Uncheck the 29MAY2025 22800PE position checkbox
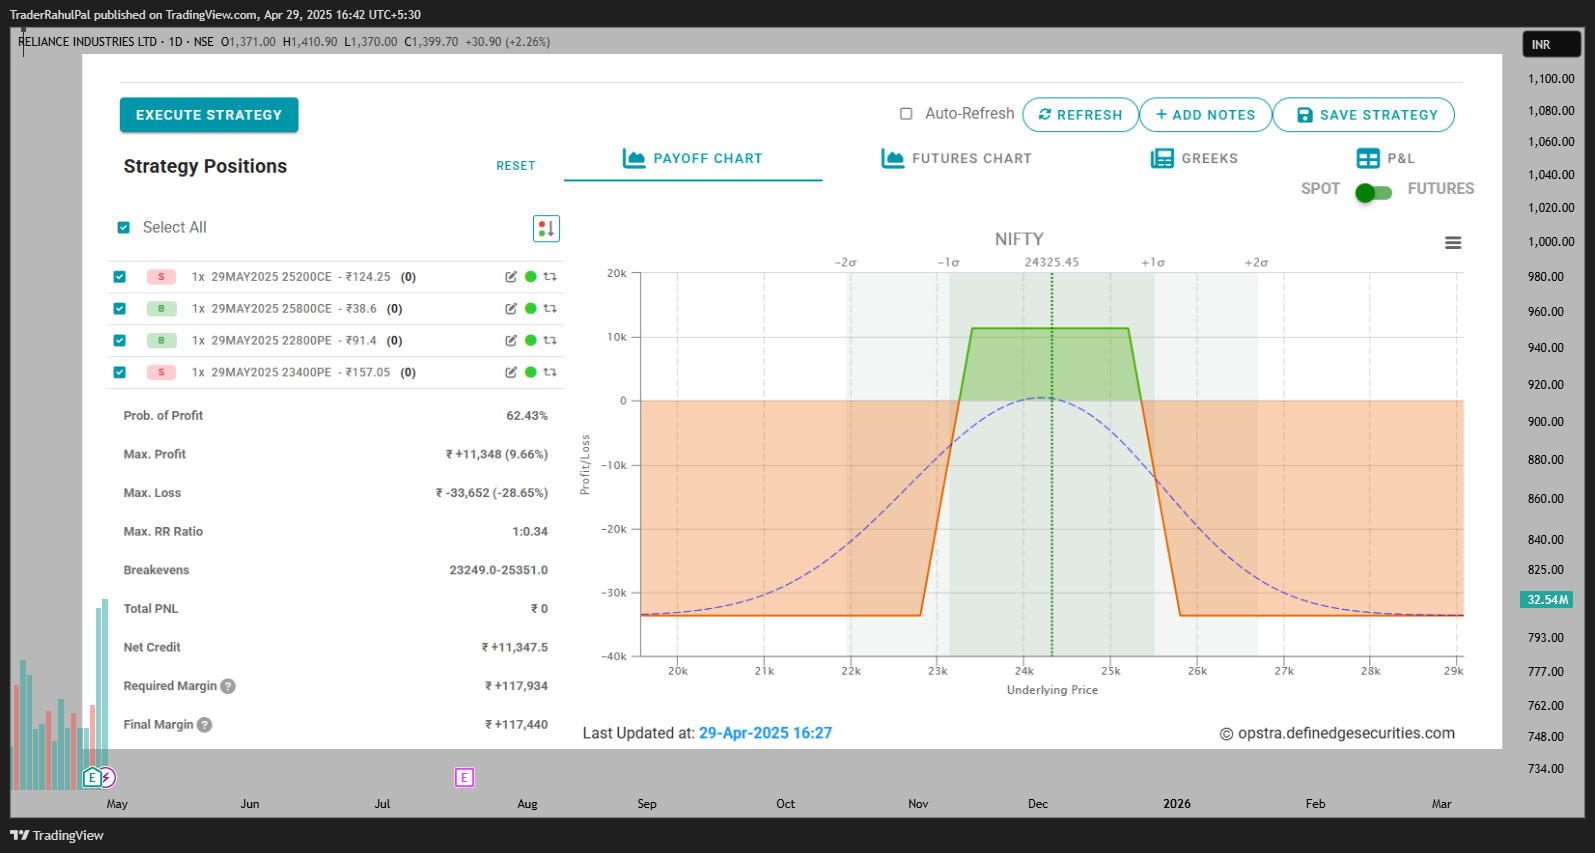The width and height of the screenshot is (1595, 853). click(x=120, y=341)
